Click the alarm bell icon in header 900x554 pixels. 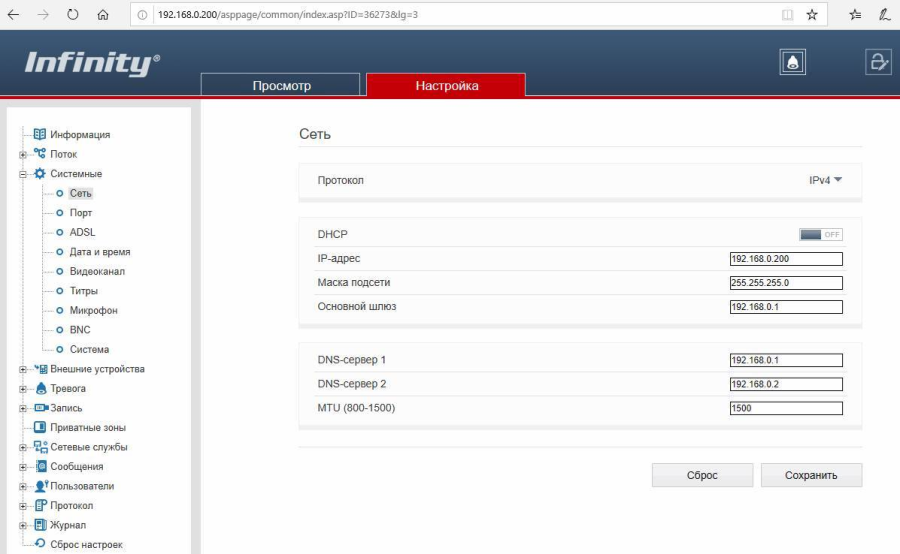(x=793, y=62)
